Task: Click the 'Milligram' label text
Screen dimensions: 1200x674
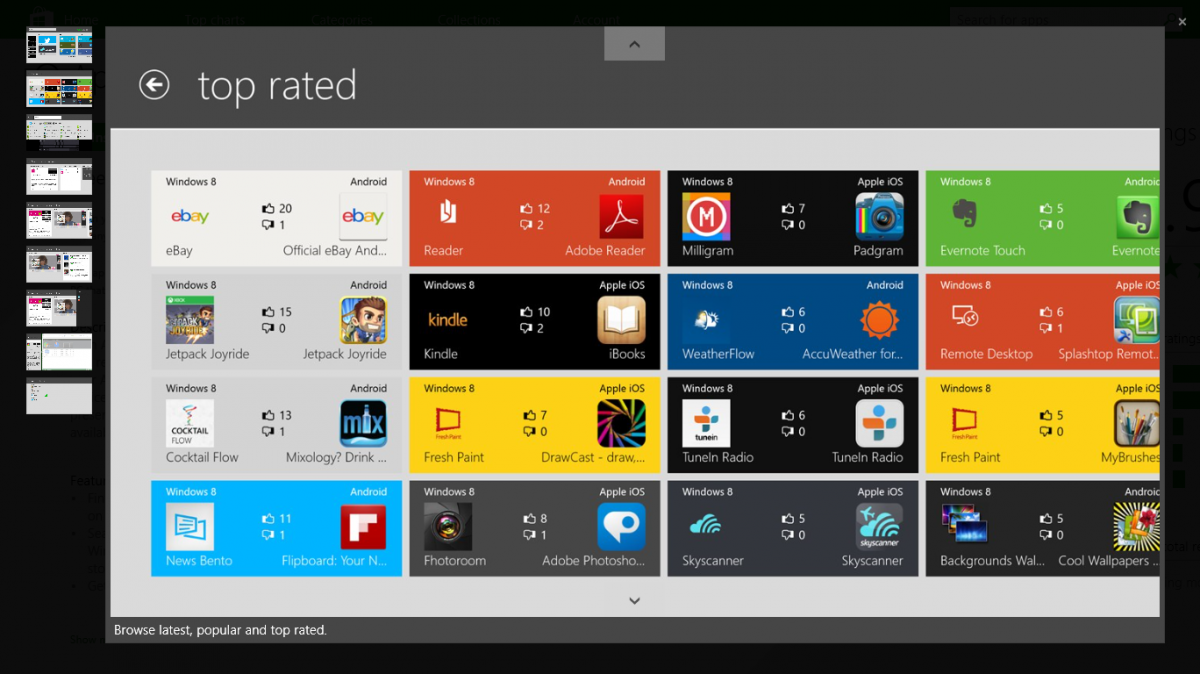Action: [708, 251]
